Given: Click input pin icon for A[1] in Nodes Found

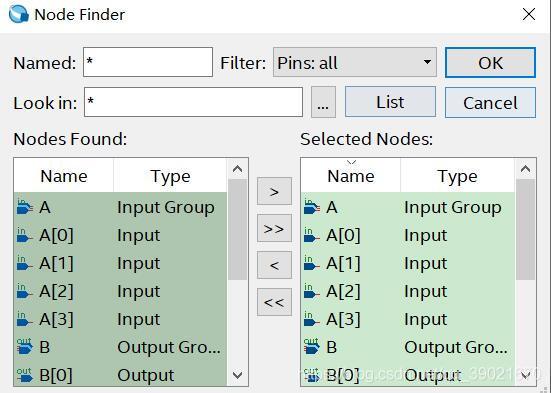Looking at the screenshot, I should coord(24,263).
